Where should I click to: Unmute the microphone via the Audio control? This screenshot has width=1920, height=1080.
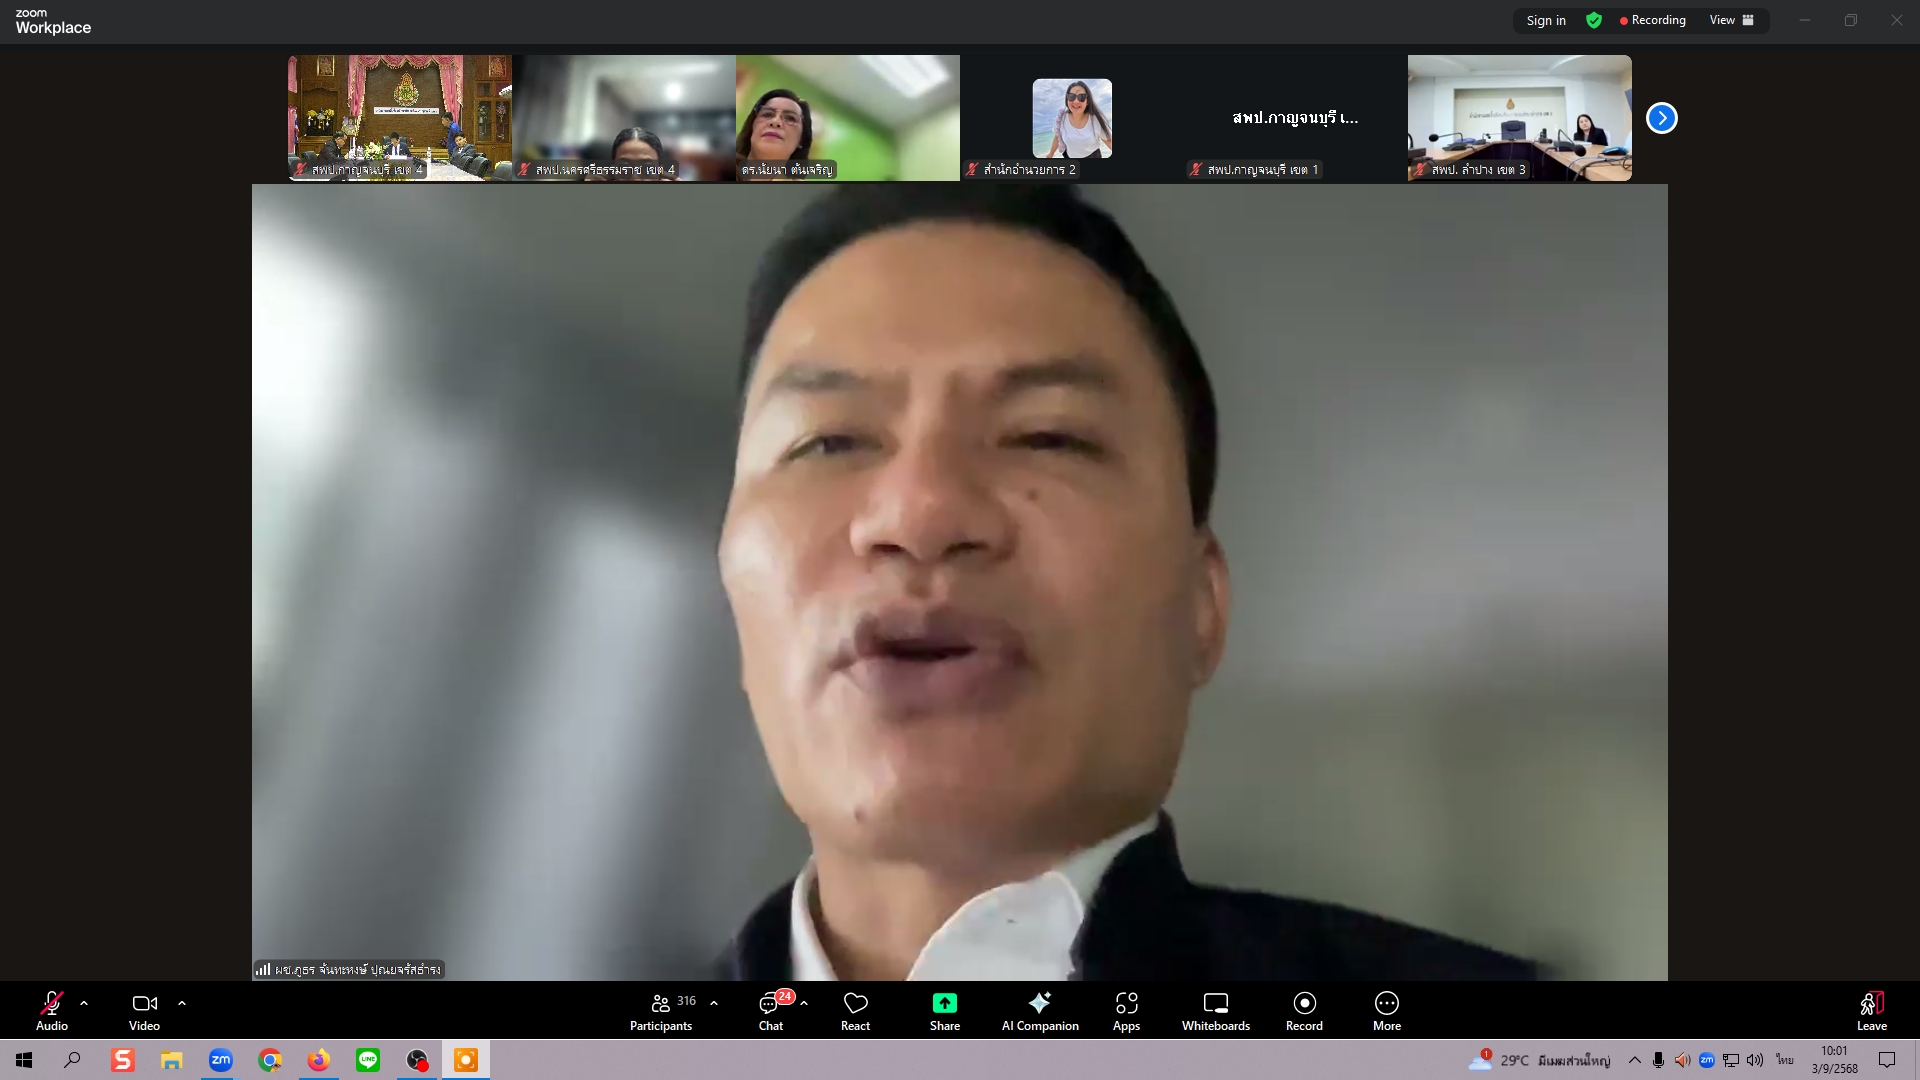50,1008
